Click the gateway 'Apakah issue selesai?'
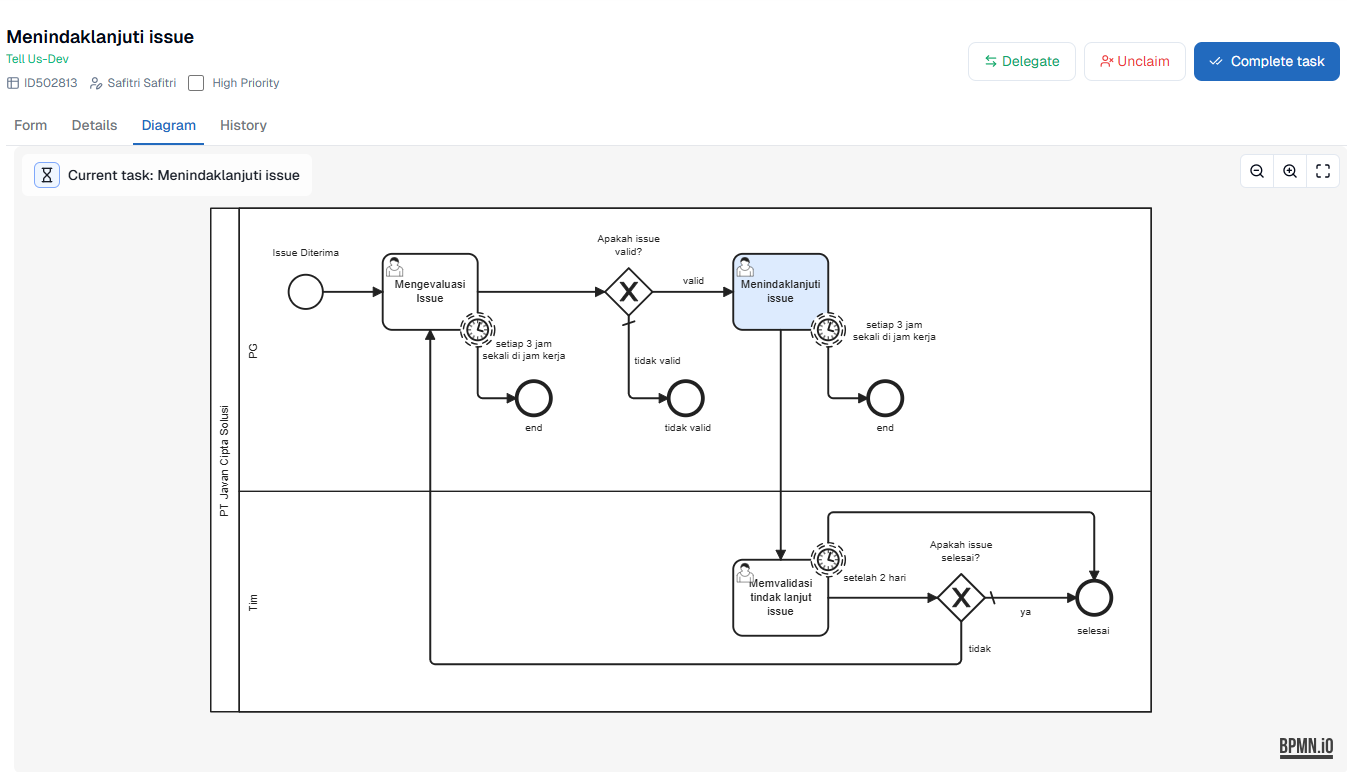Screen dimensions: 1347x772 point(961,597)
